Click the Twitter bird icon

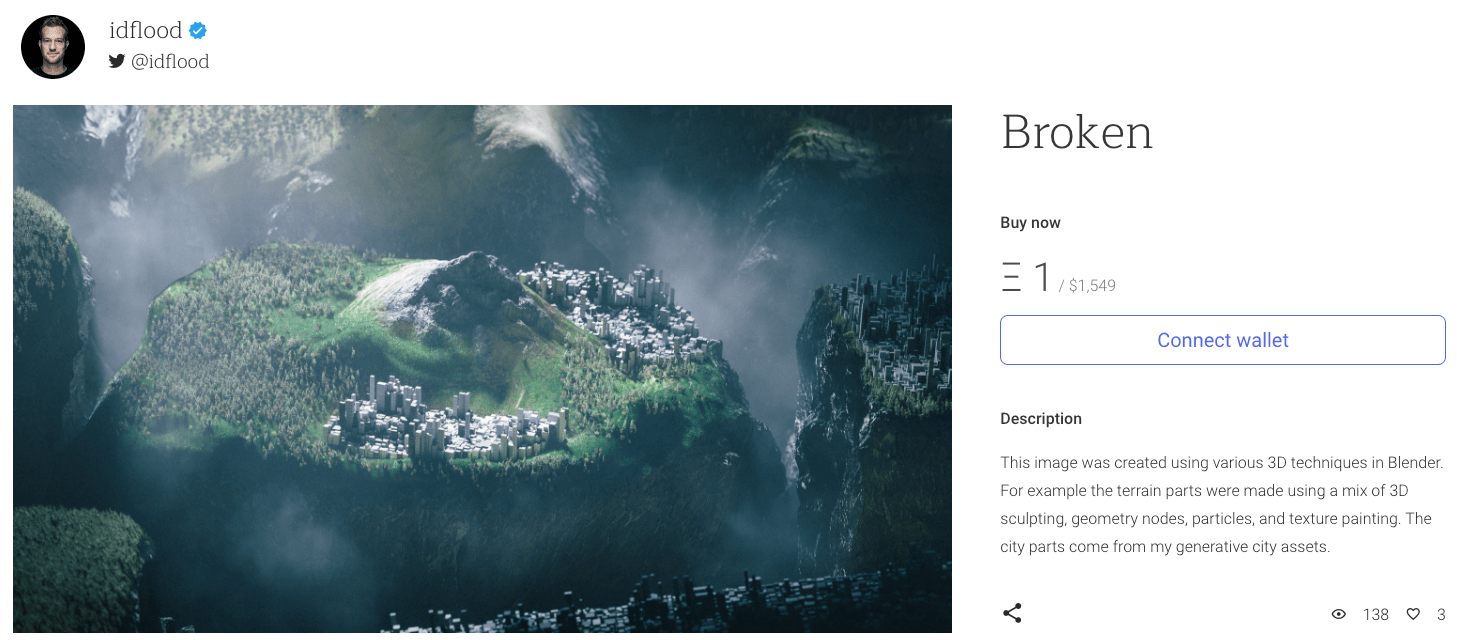coord(117,61)
